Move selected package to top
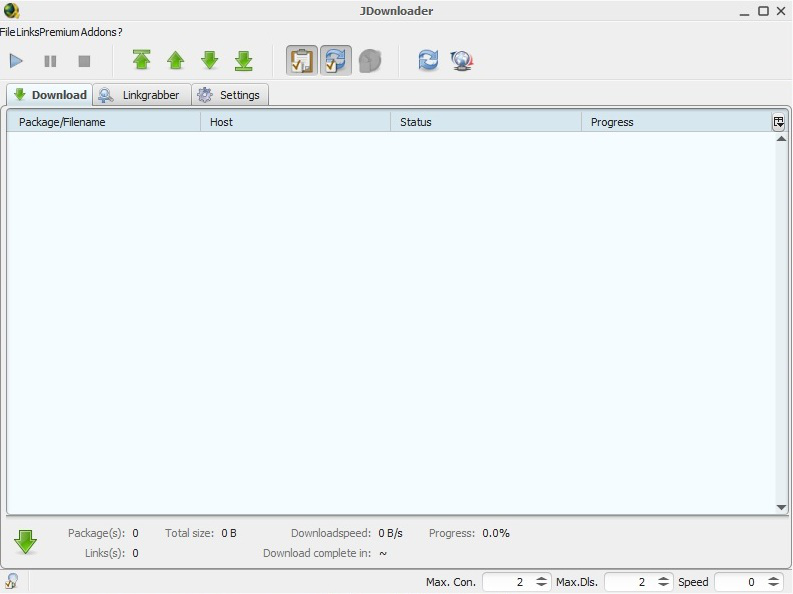This screenshot has width=793, height=594. pyautogui.click(x=142, y=60)
